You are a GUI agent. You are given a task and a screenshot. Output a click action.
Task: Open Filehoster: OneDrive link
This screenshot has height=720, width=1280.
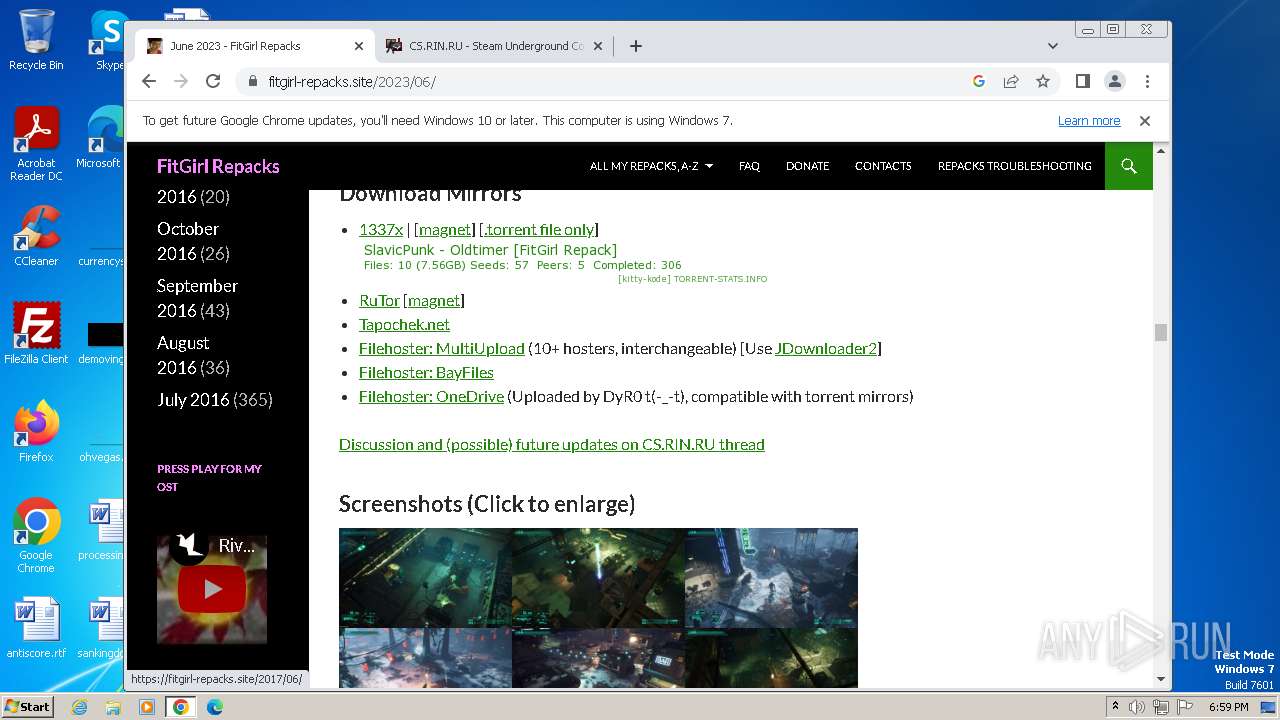(x=431, y=396)
